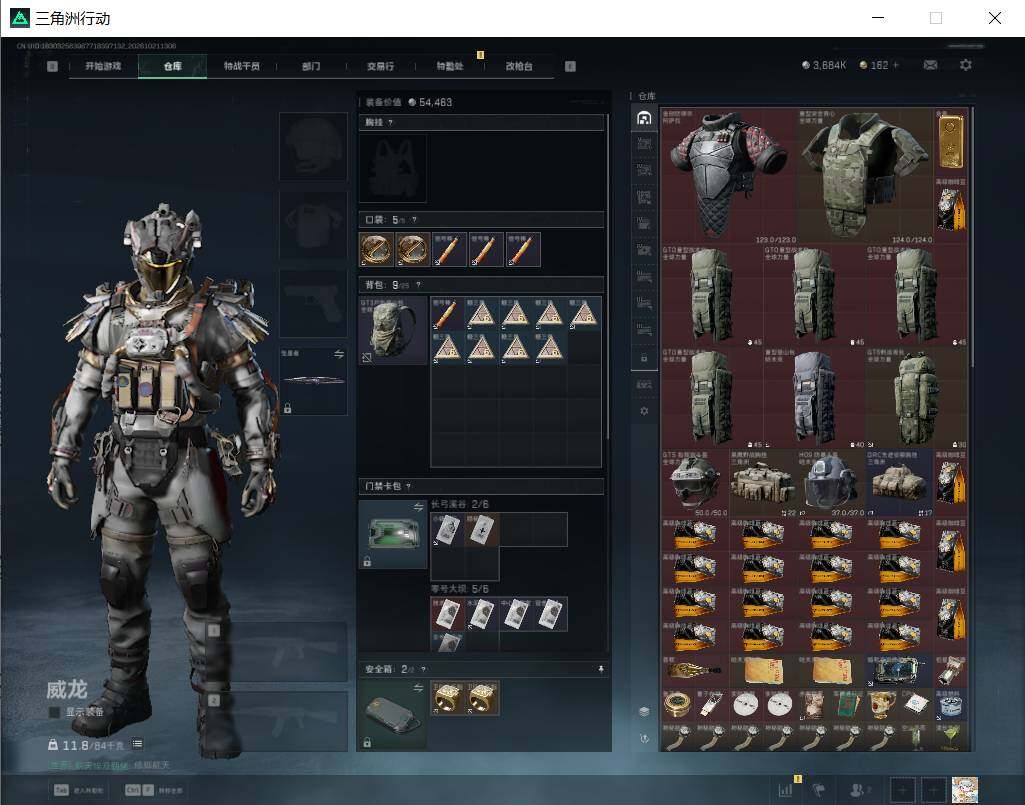Viewport: 1025px width, 805px height.
Task: Click the stacked layers icon in warehouse sidebar
Action: (x=644, y=711)
